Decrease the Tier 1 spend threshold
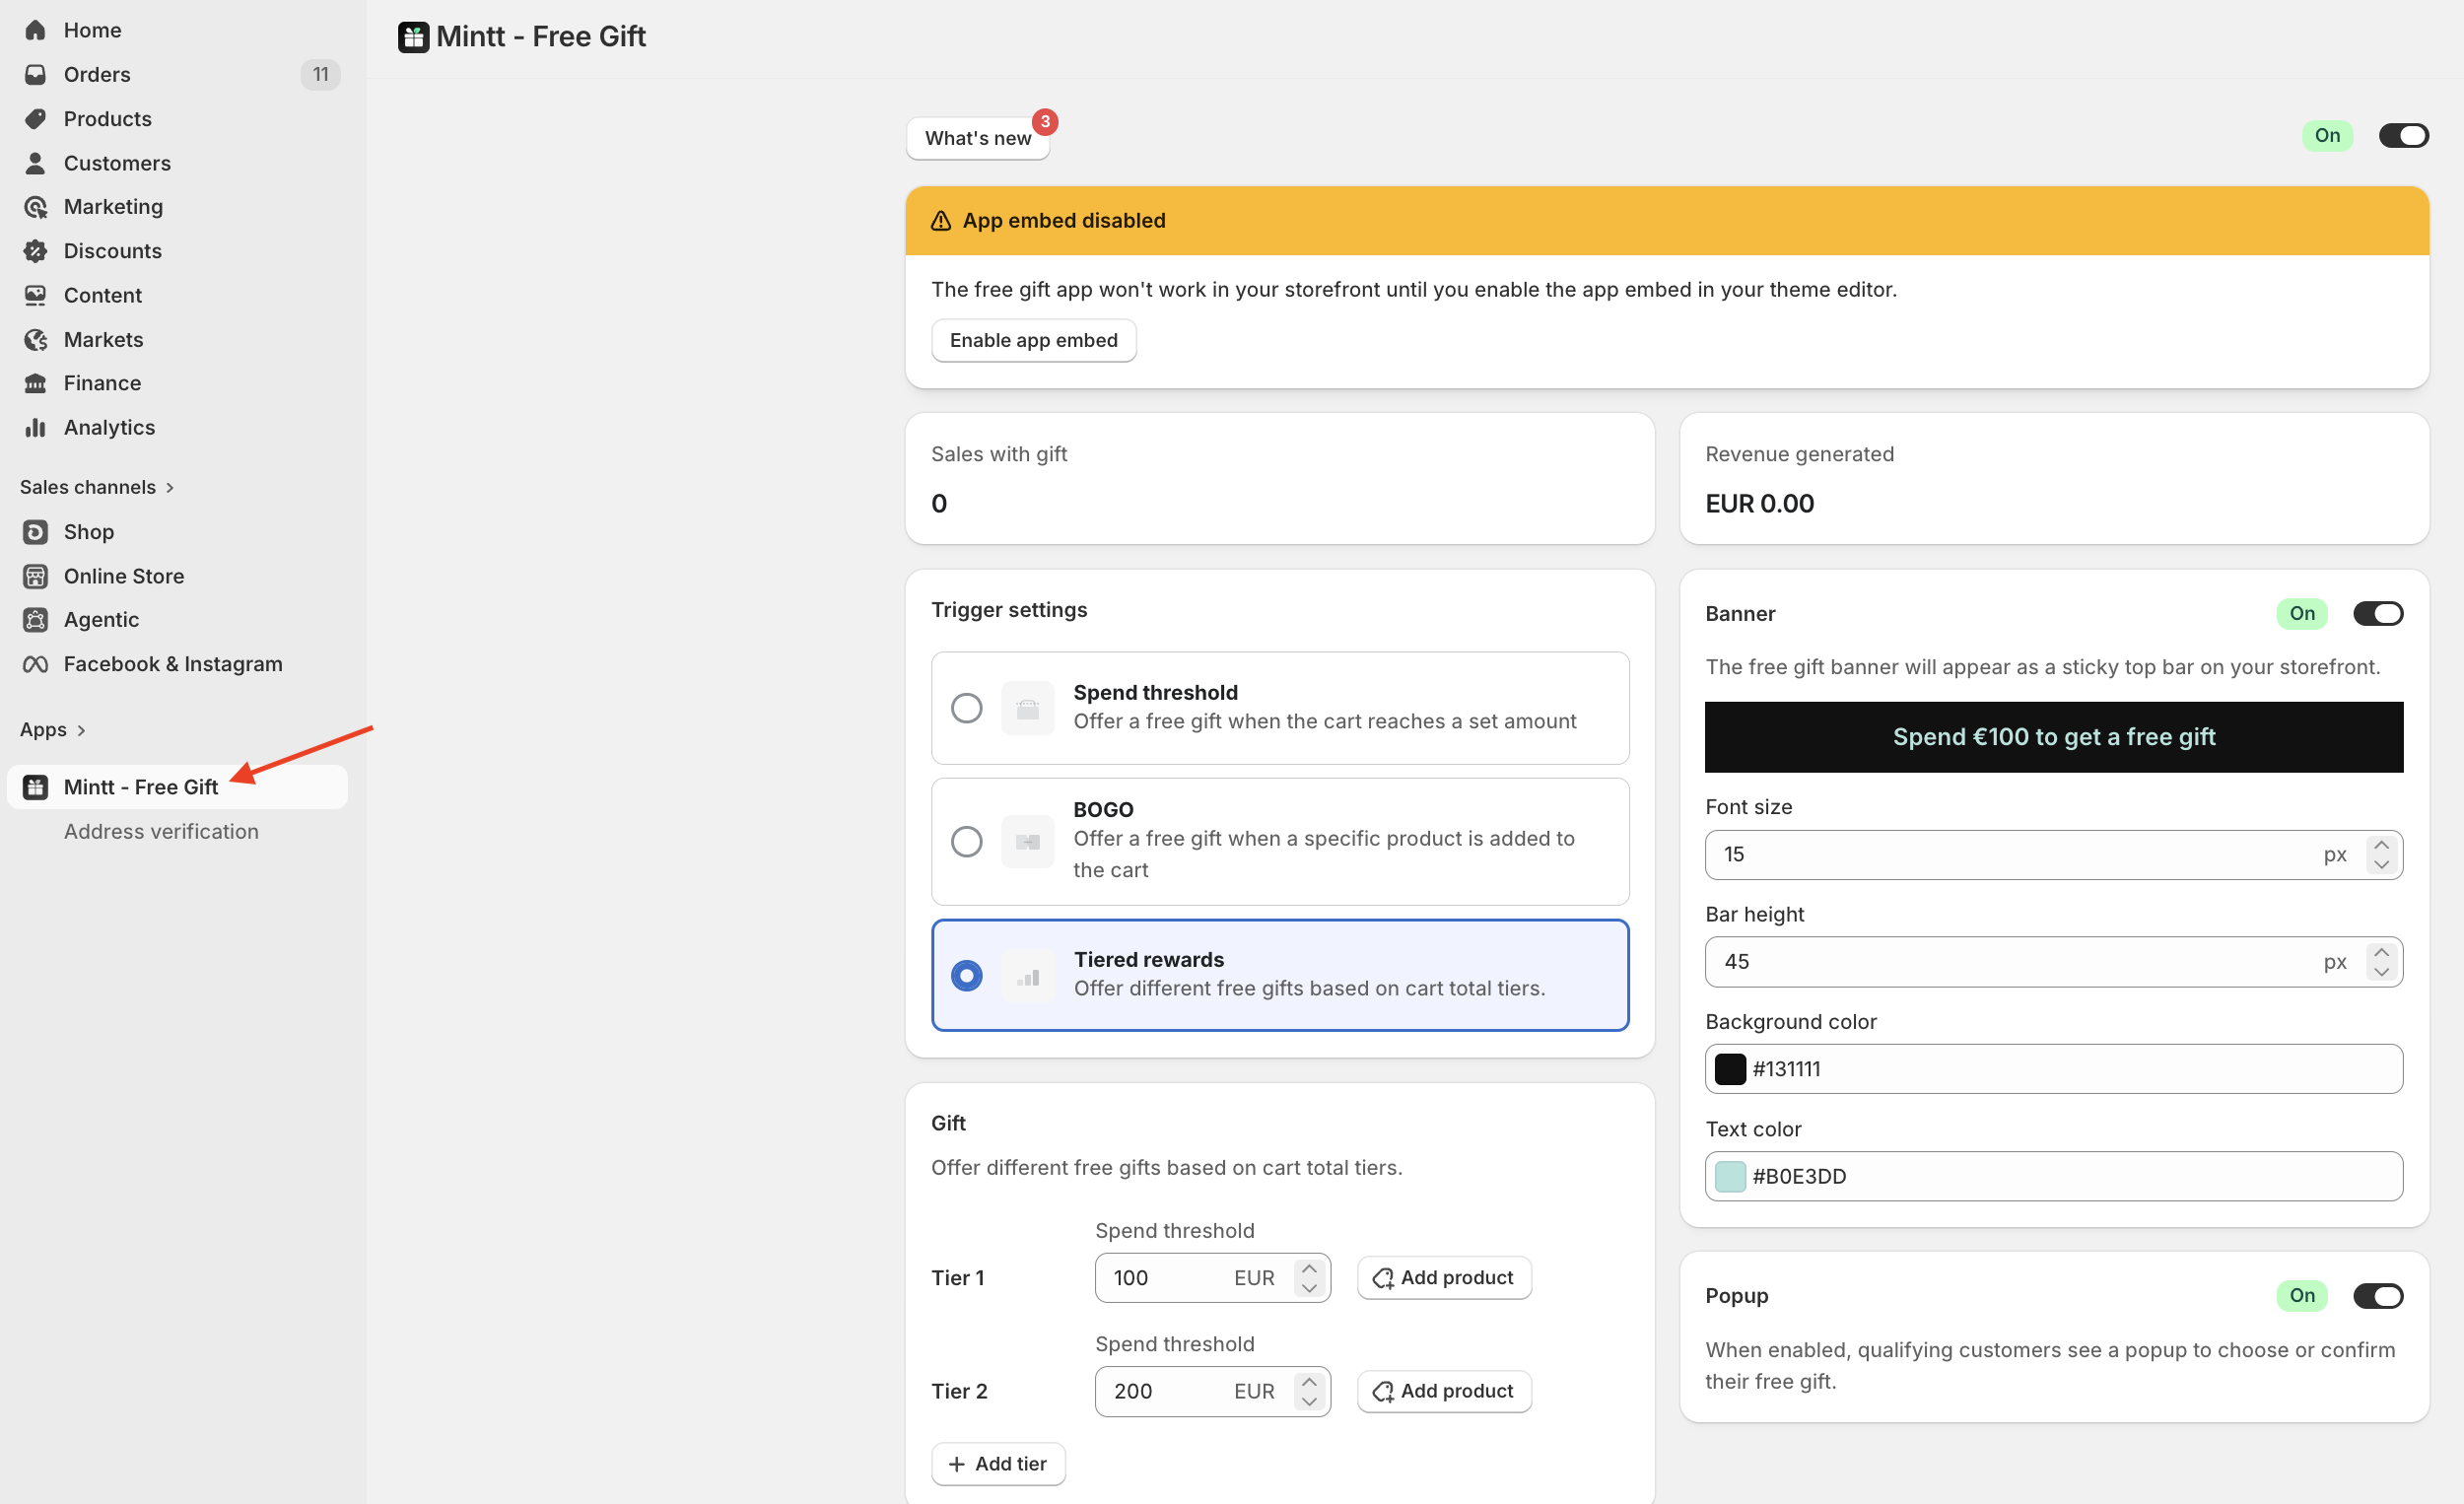 [1309, 1288]
